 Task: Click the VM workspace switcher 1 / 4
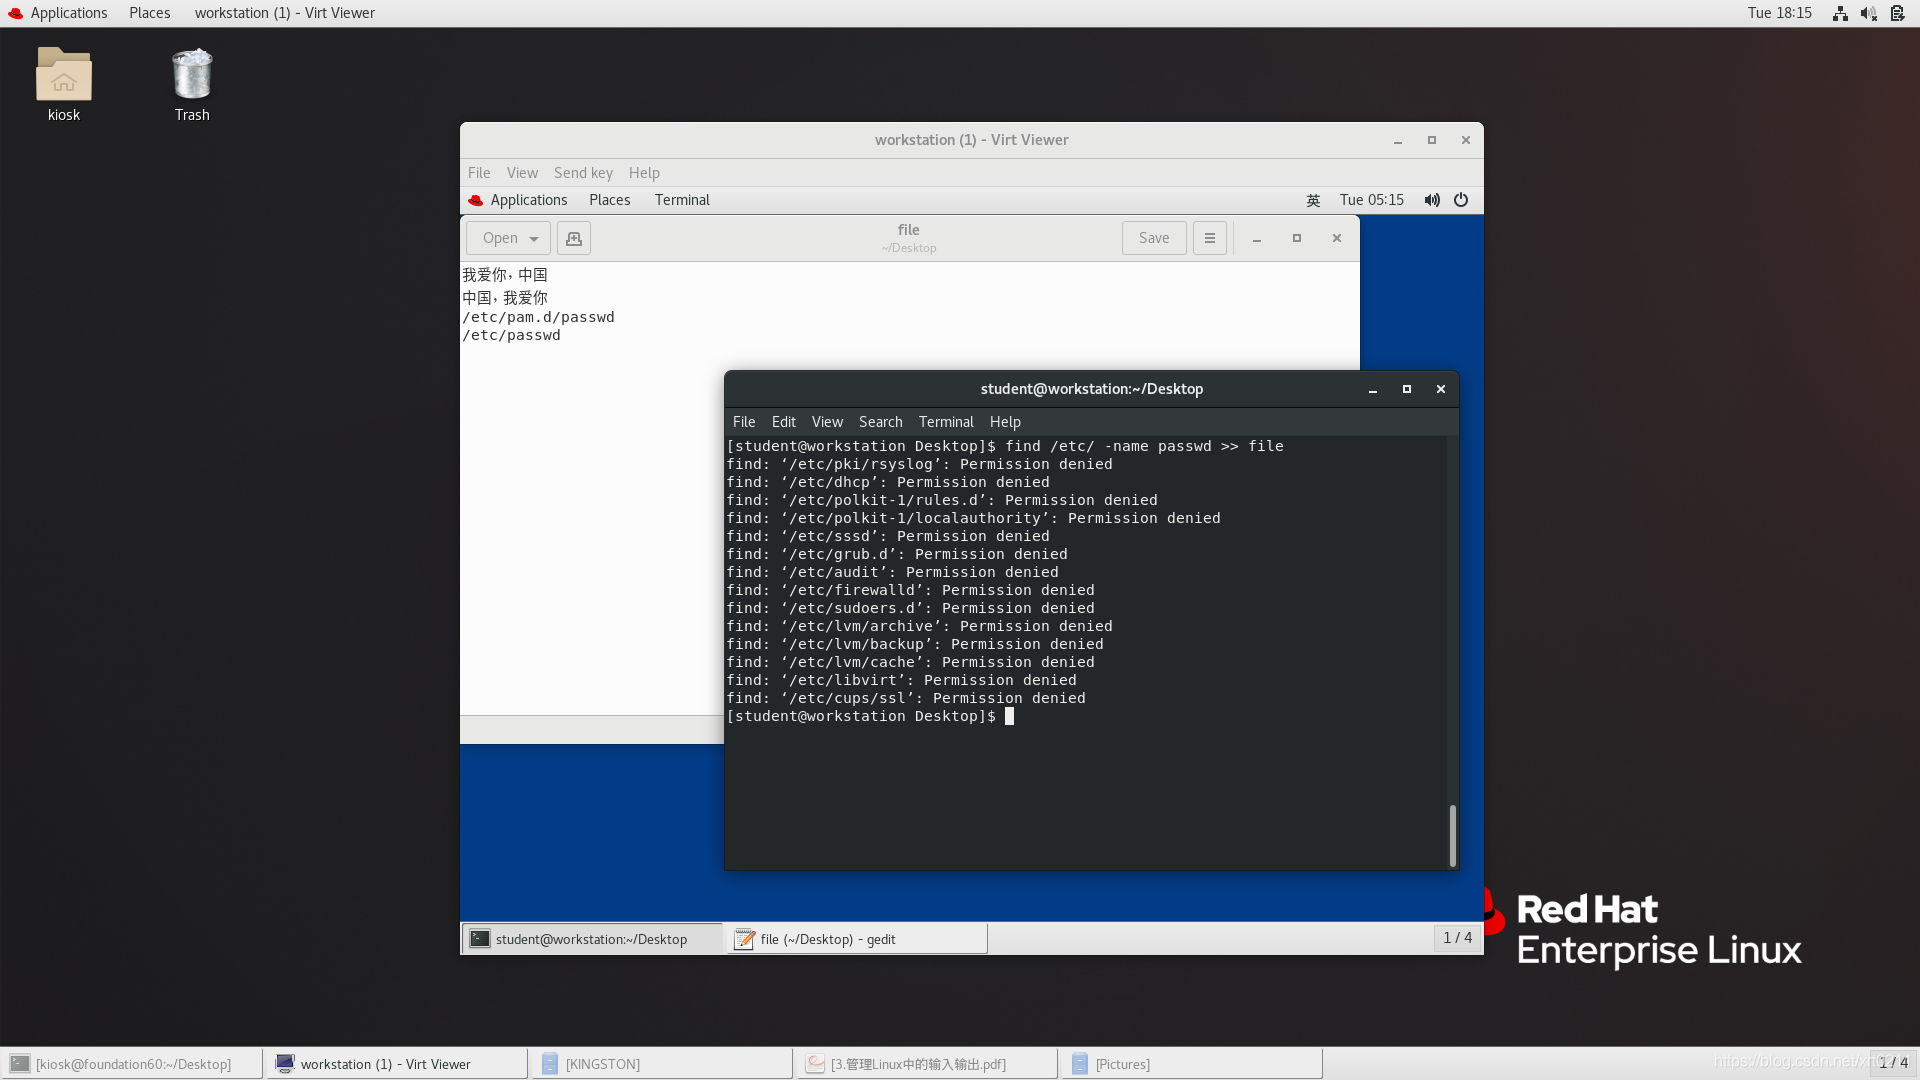tap(1457, 937)
